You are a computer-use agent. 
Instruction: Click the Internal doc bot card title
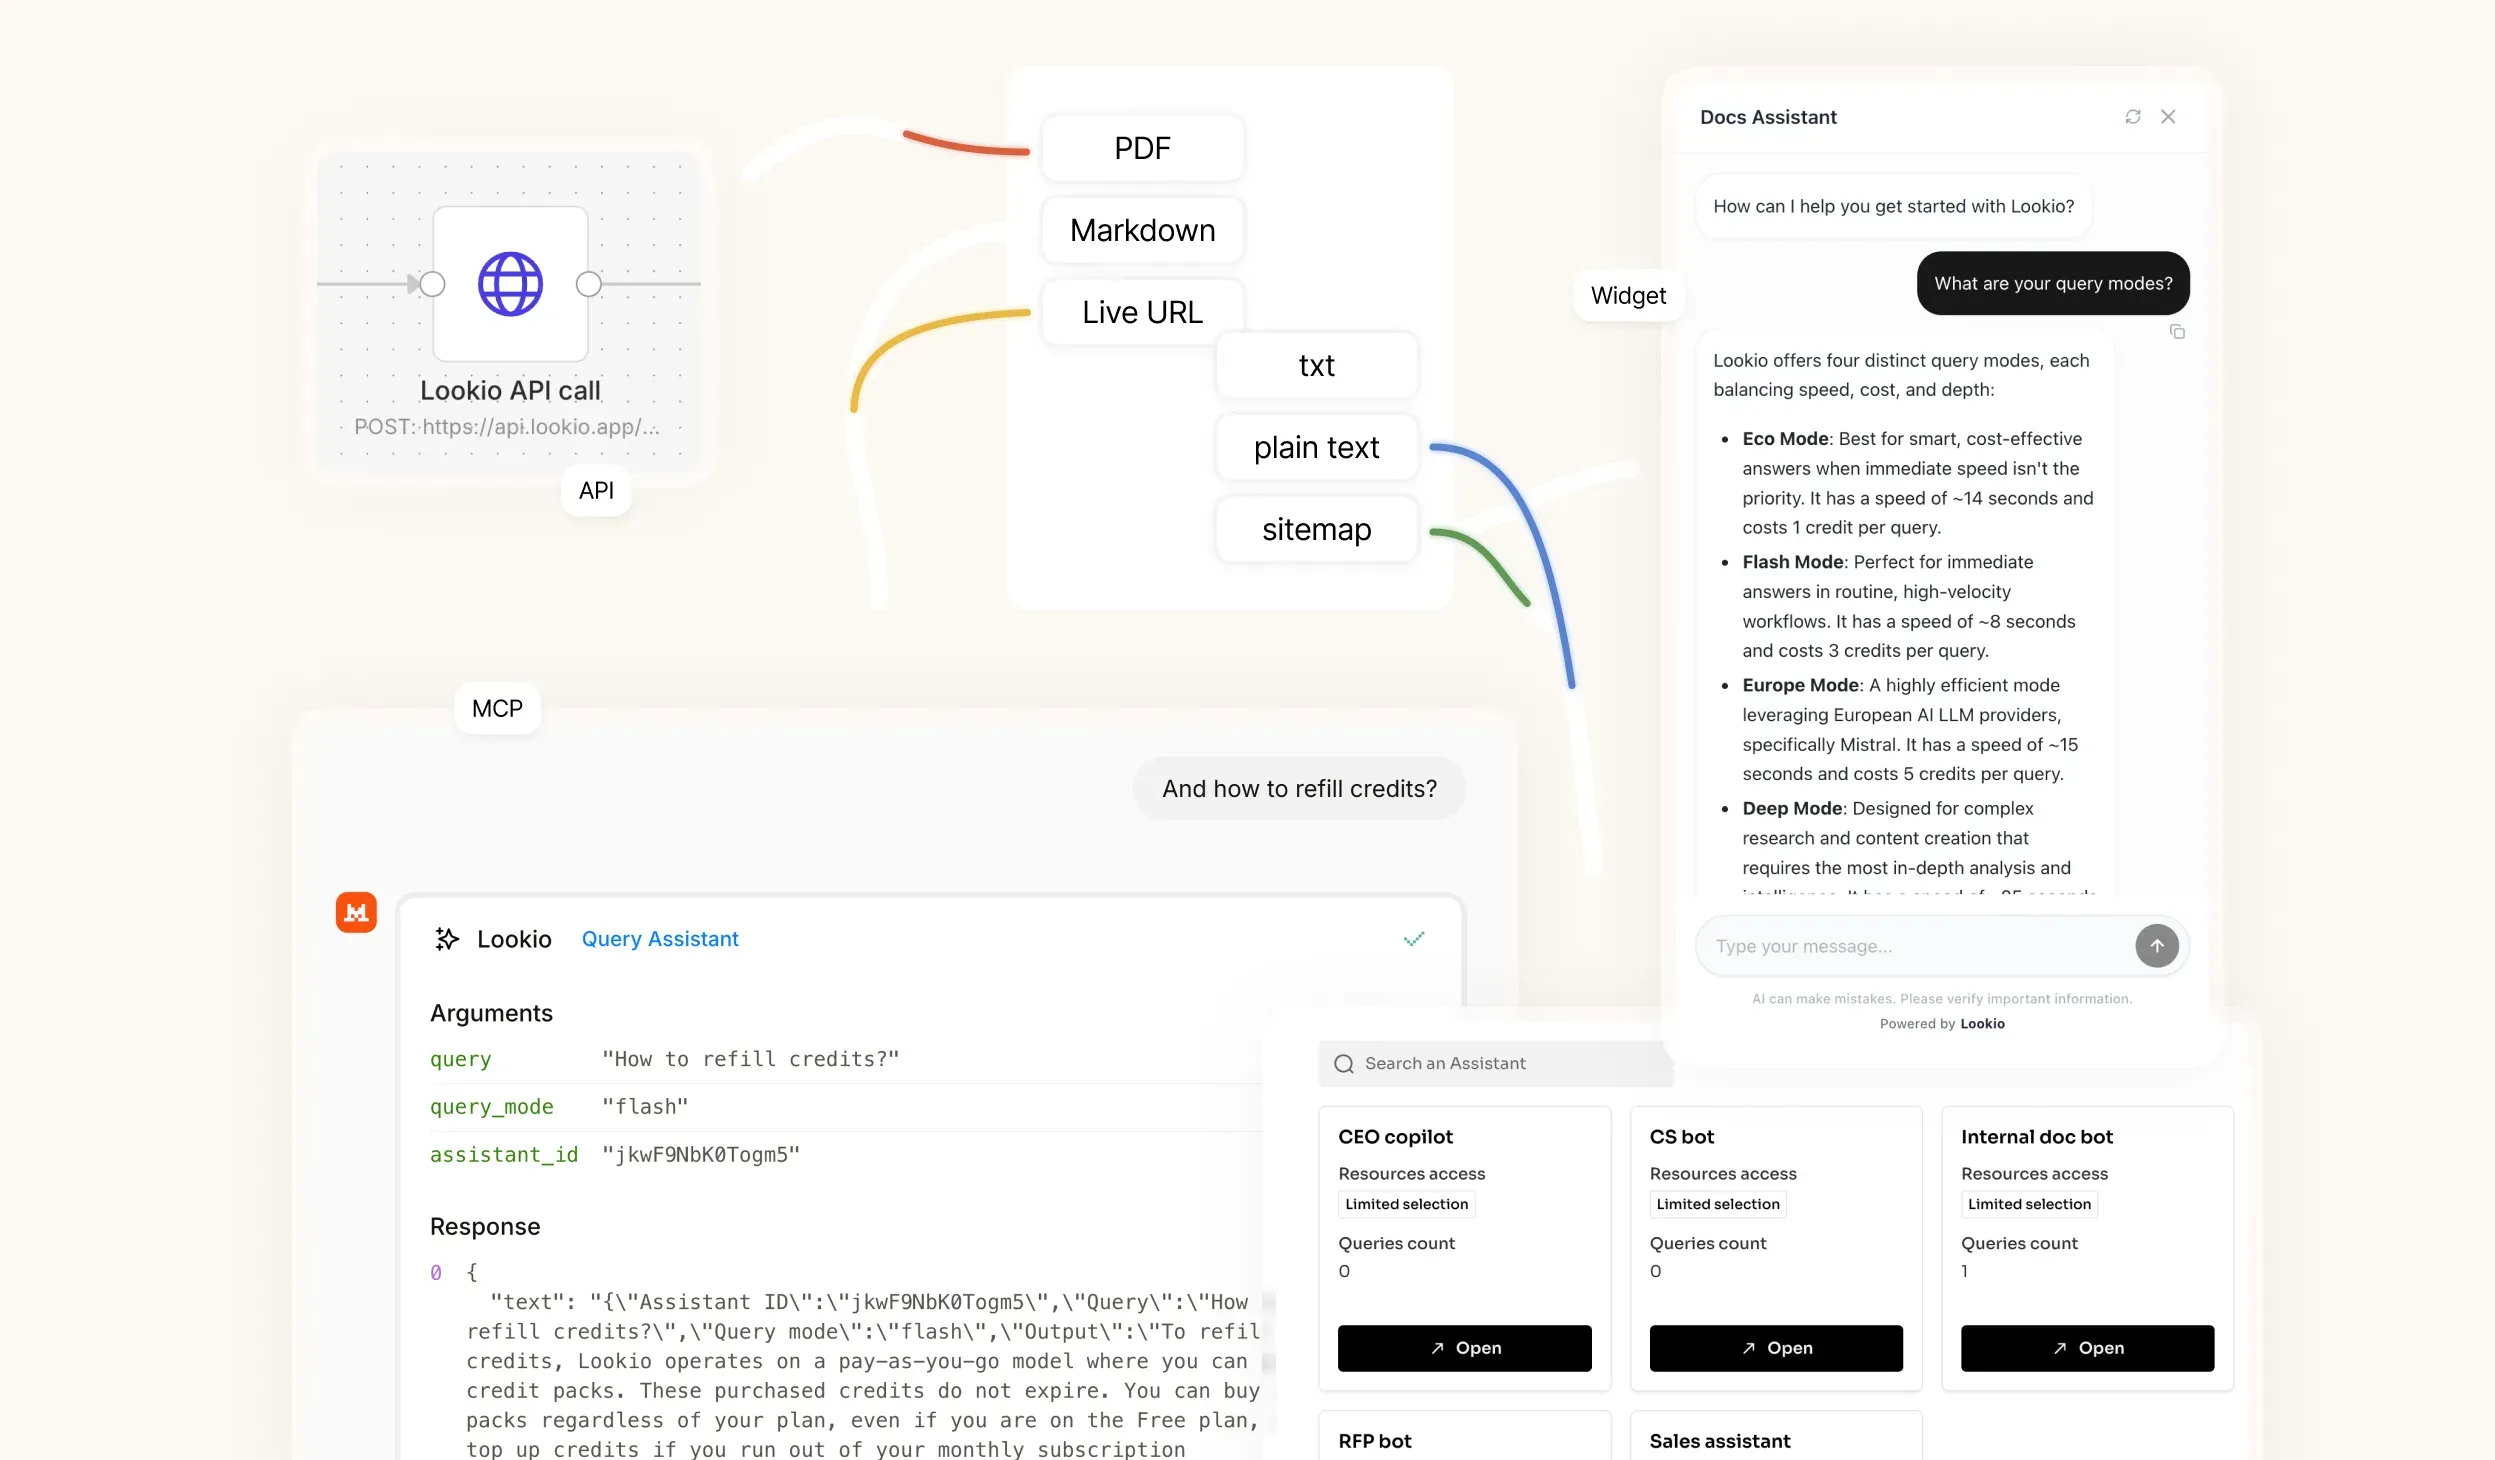(2036, 1137)
